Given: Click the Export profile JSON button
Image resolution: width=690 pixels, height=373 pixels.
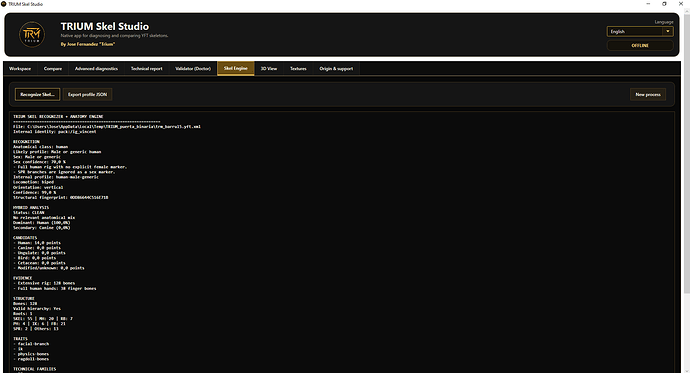Looking at the screenshot, I should (87, 94).
